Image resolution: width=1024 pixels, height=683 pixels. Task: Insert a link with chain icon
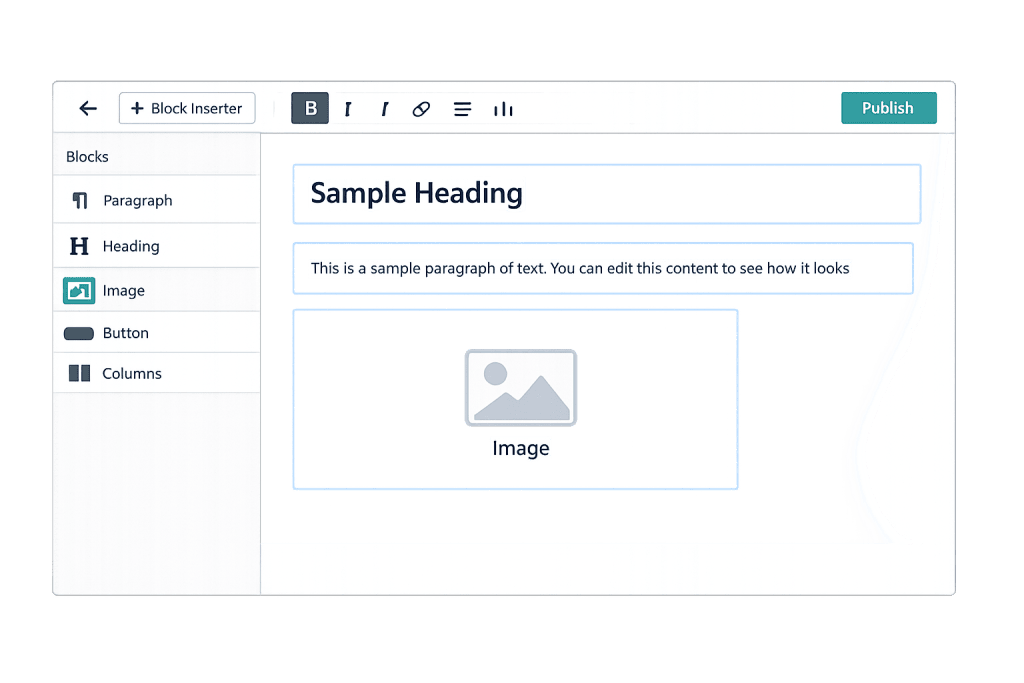tap(421, 109)
